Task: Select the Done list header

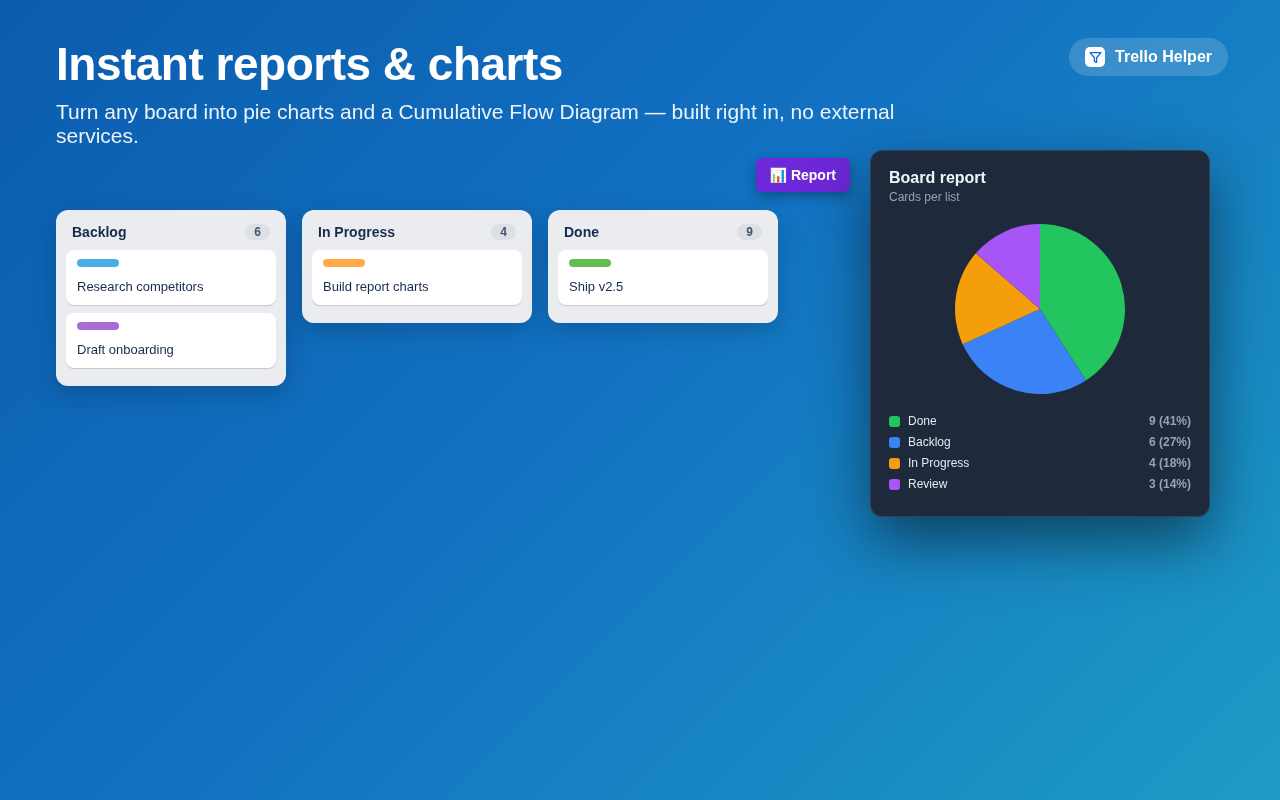Action: point(581,232)
